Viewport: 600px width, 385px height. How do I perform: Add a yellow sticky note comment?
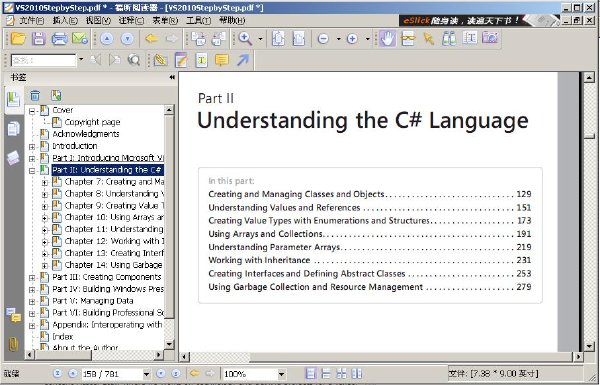pos(222,60)
